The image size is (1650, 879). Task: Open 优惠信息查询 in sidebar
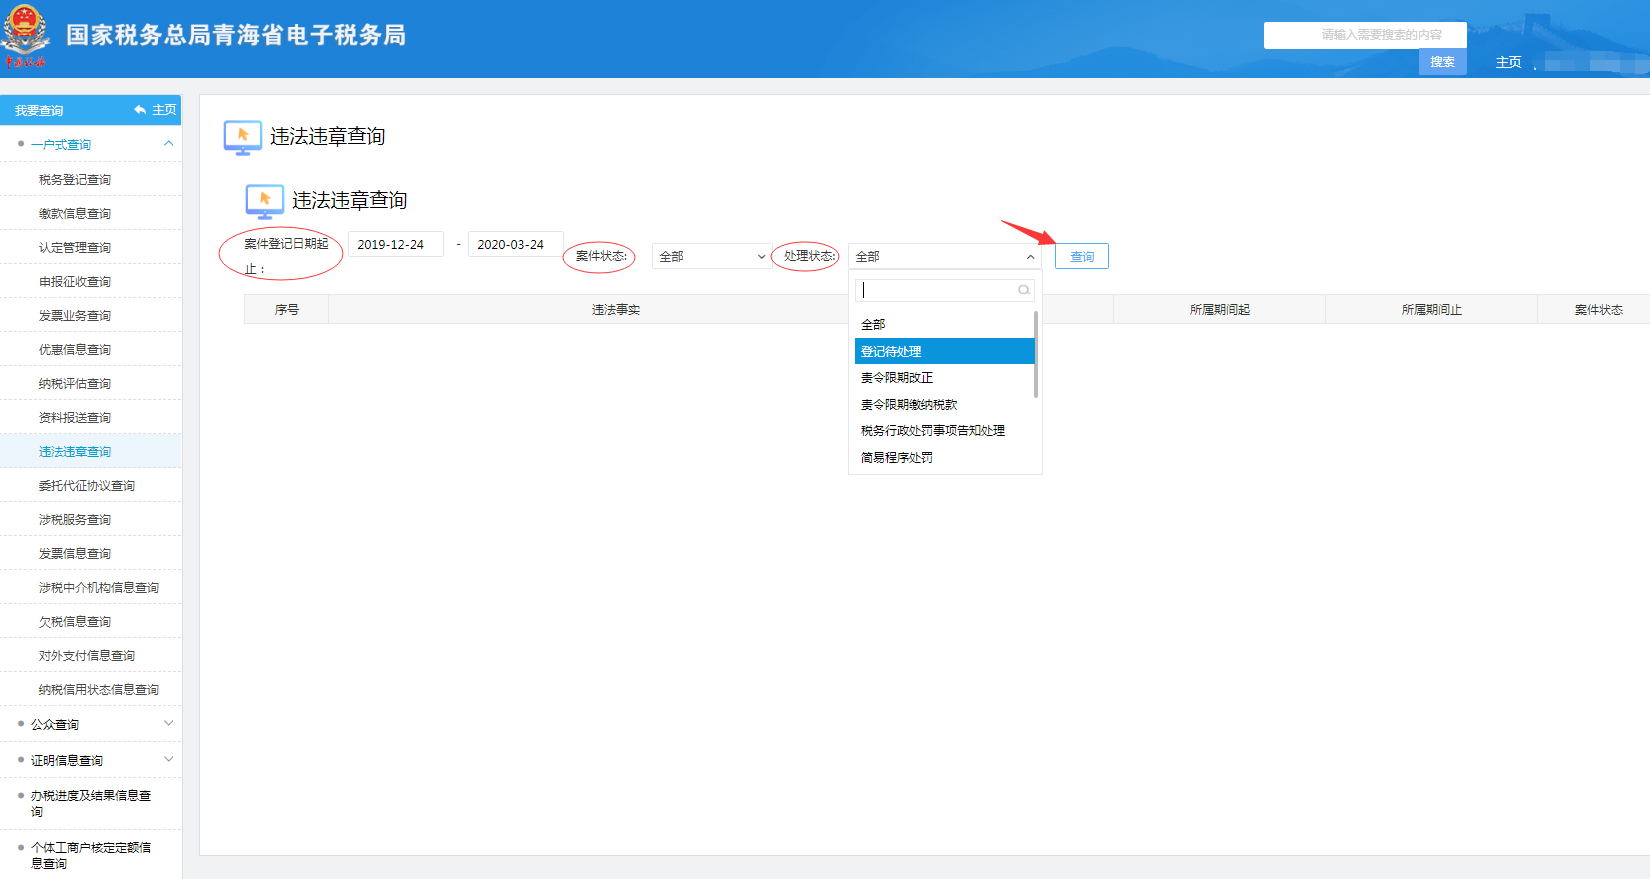point(75,350)
